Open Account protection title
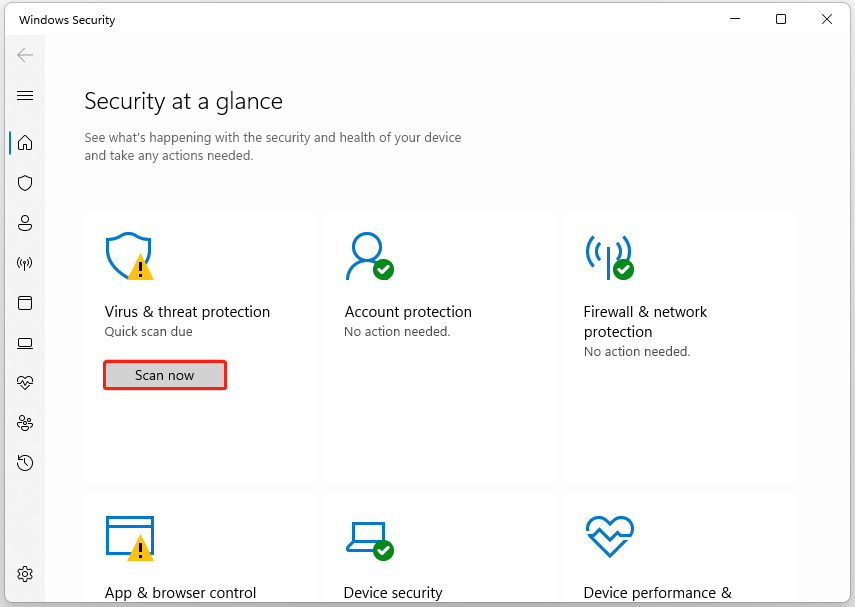The image size is (855, 607). coord(408,312)
